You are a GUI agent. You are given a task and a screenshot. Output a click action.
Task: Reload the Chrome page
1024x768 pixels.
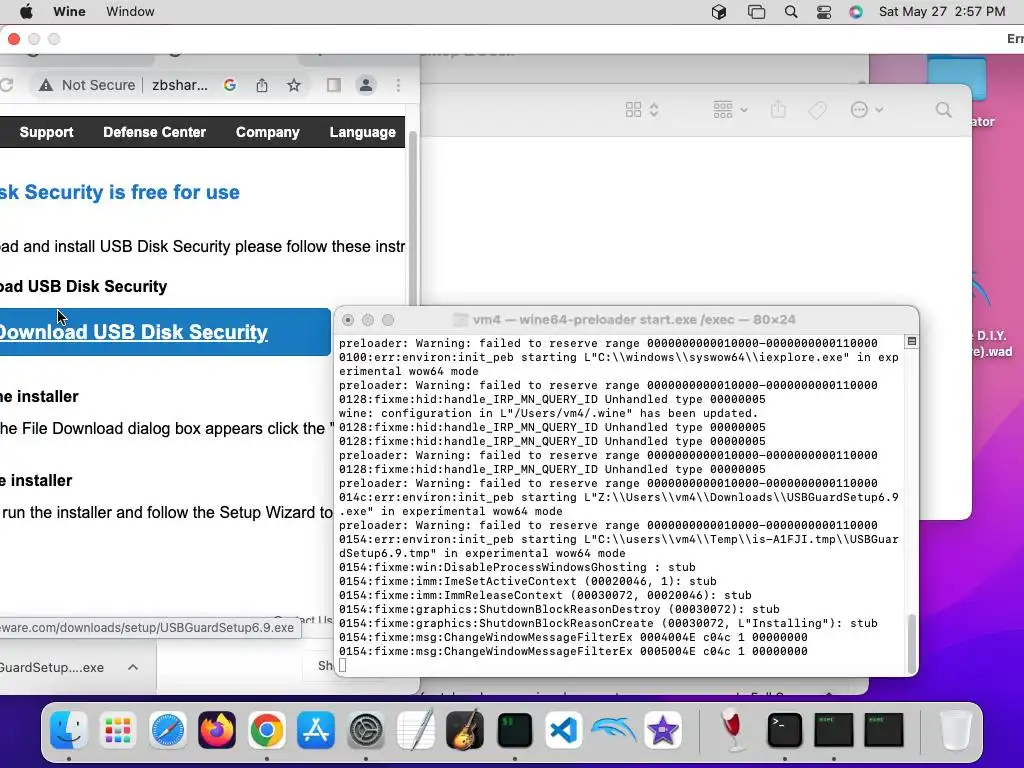pos(7,86)
